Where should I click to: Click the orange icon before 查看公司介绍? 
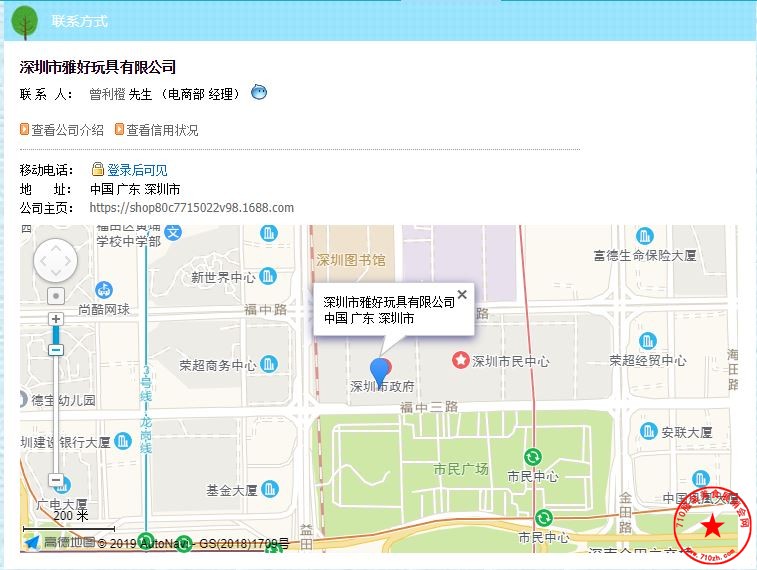(24, 129)
